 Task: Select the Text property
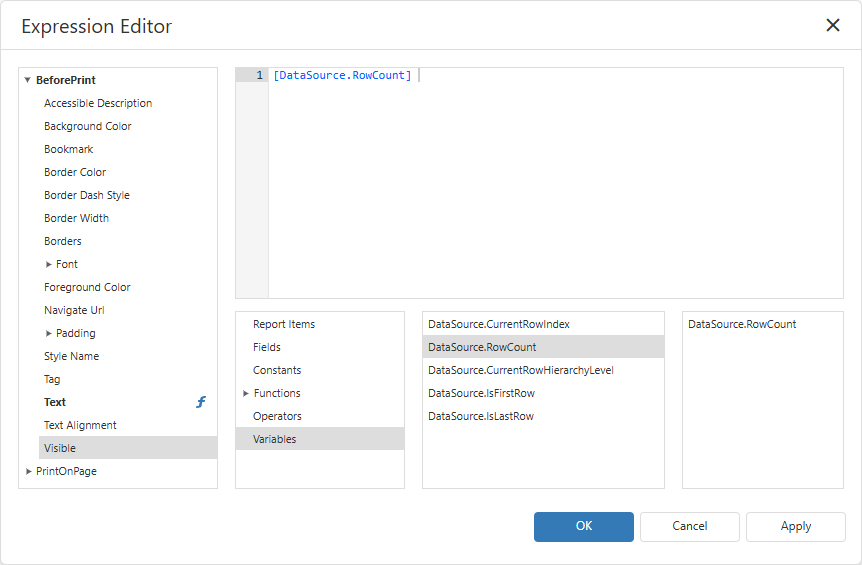[54, 402]
